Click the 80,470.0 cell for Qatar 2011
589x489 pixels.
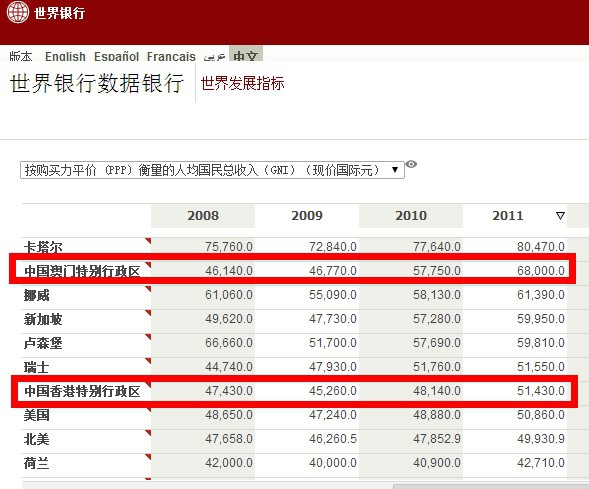point(541,247)
